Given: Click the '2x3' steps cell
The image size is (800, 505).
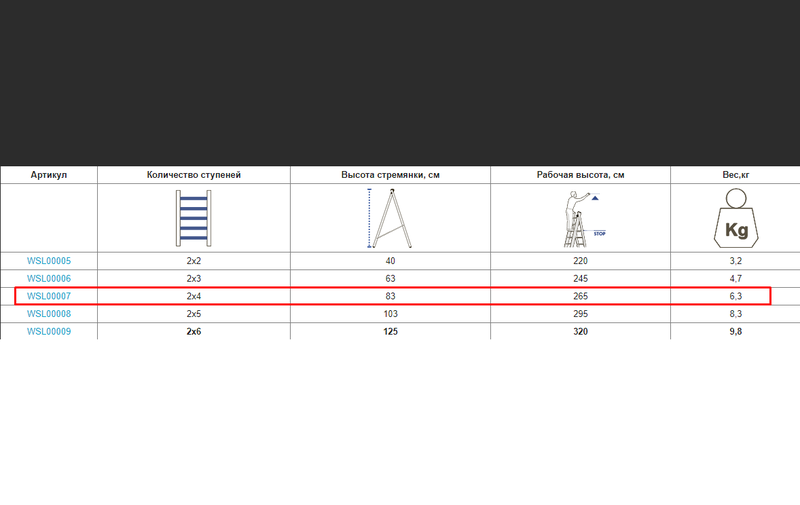Looking at the screenshot, I should point(194,279).
